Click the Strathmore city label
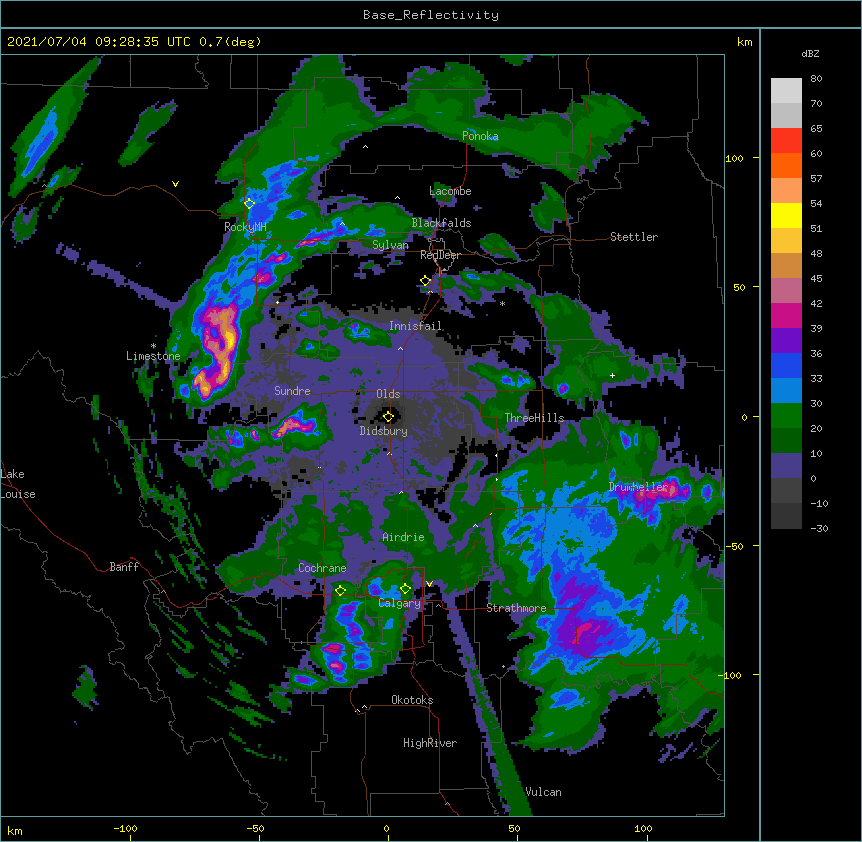862x842 pixels. tap(516, 608)
